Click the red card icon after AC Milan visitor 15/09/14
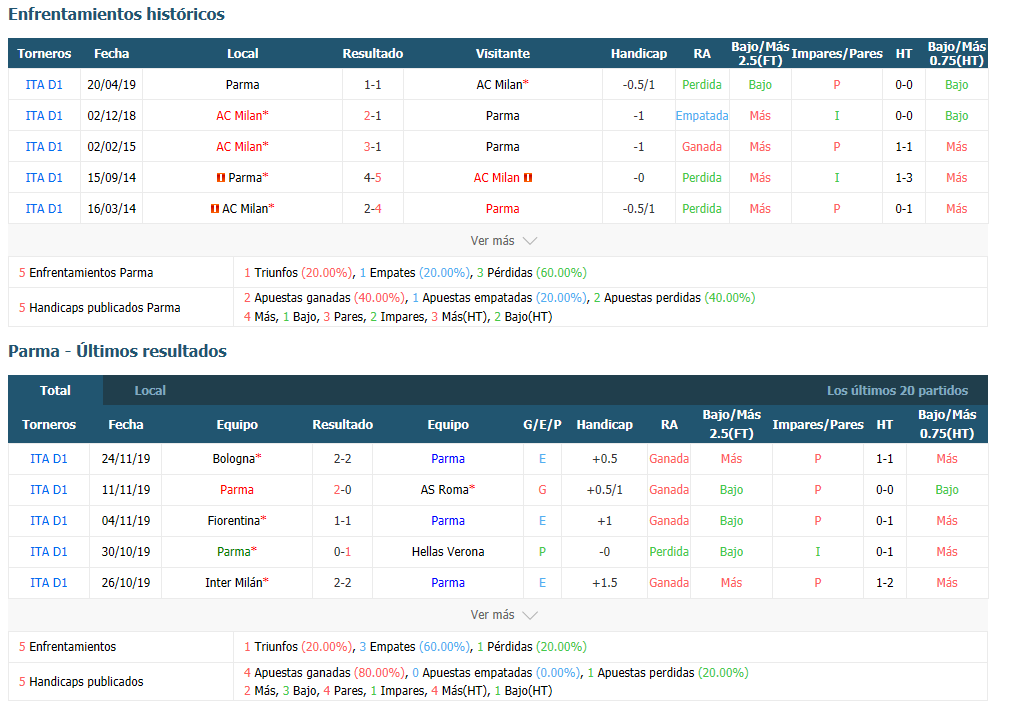Viewport: 1016px width, 711px height. pos(528,178)
